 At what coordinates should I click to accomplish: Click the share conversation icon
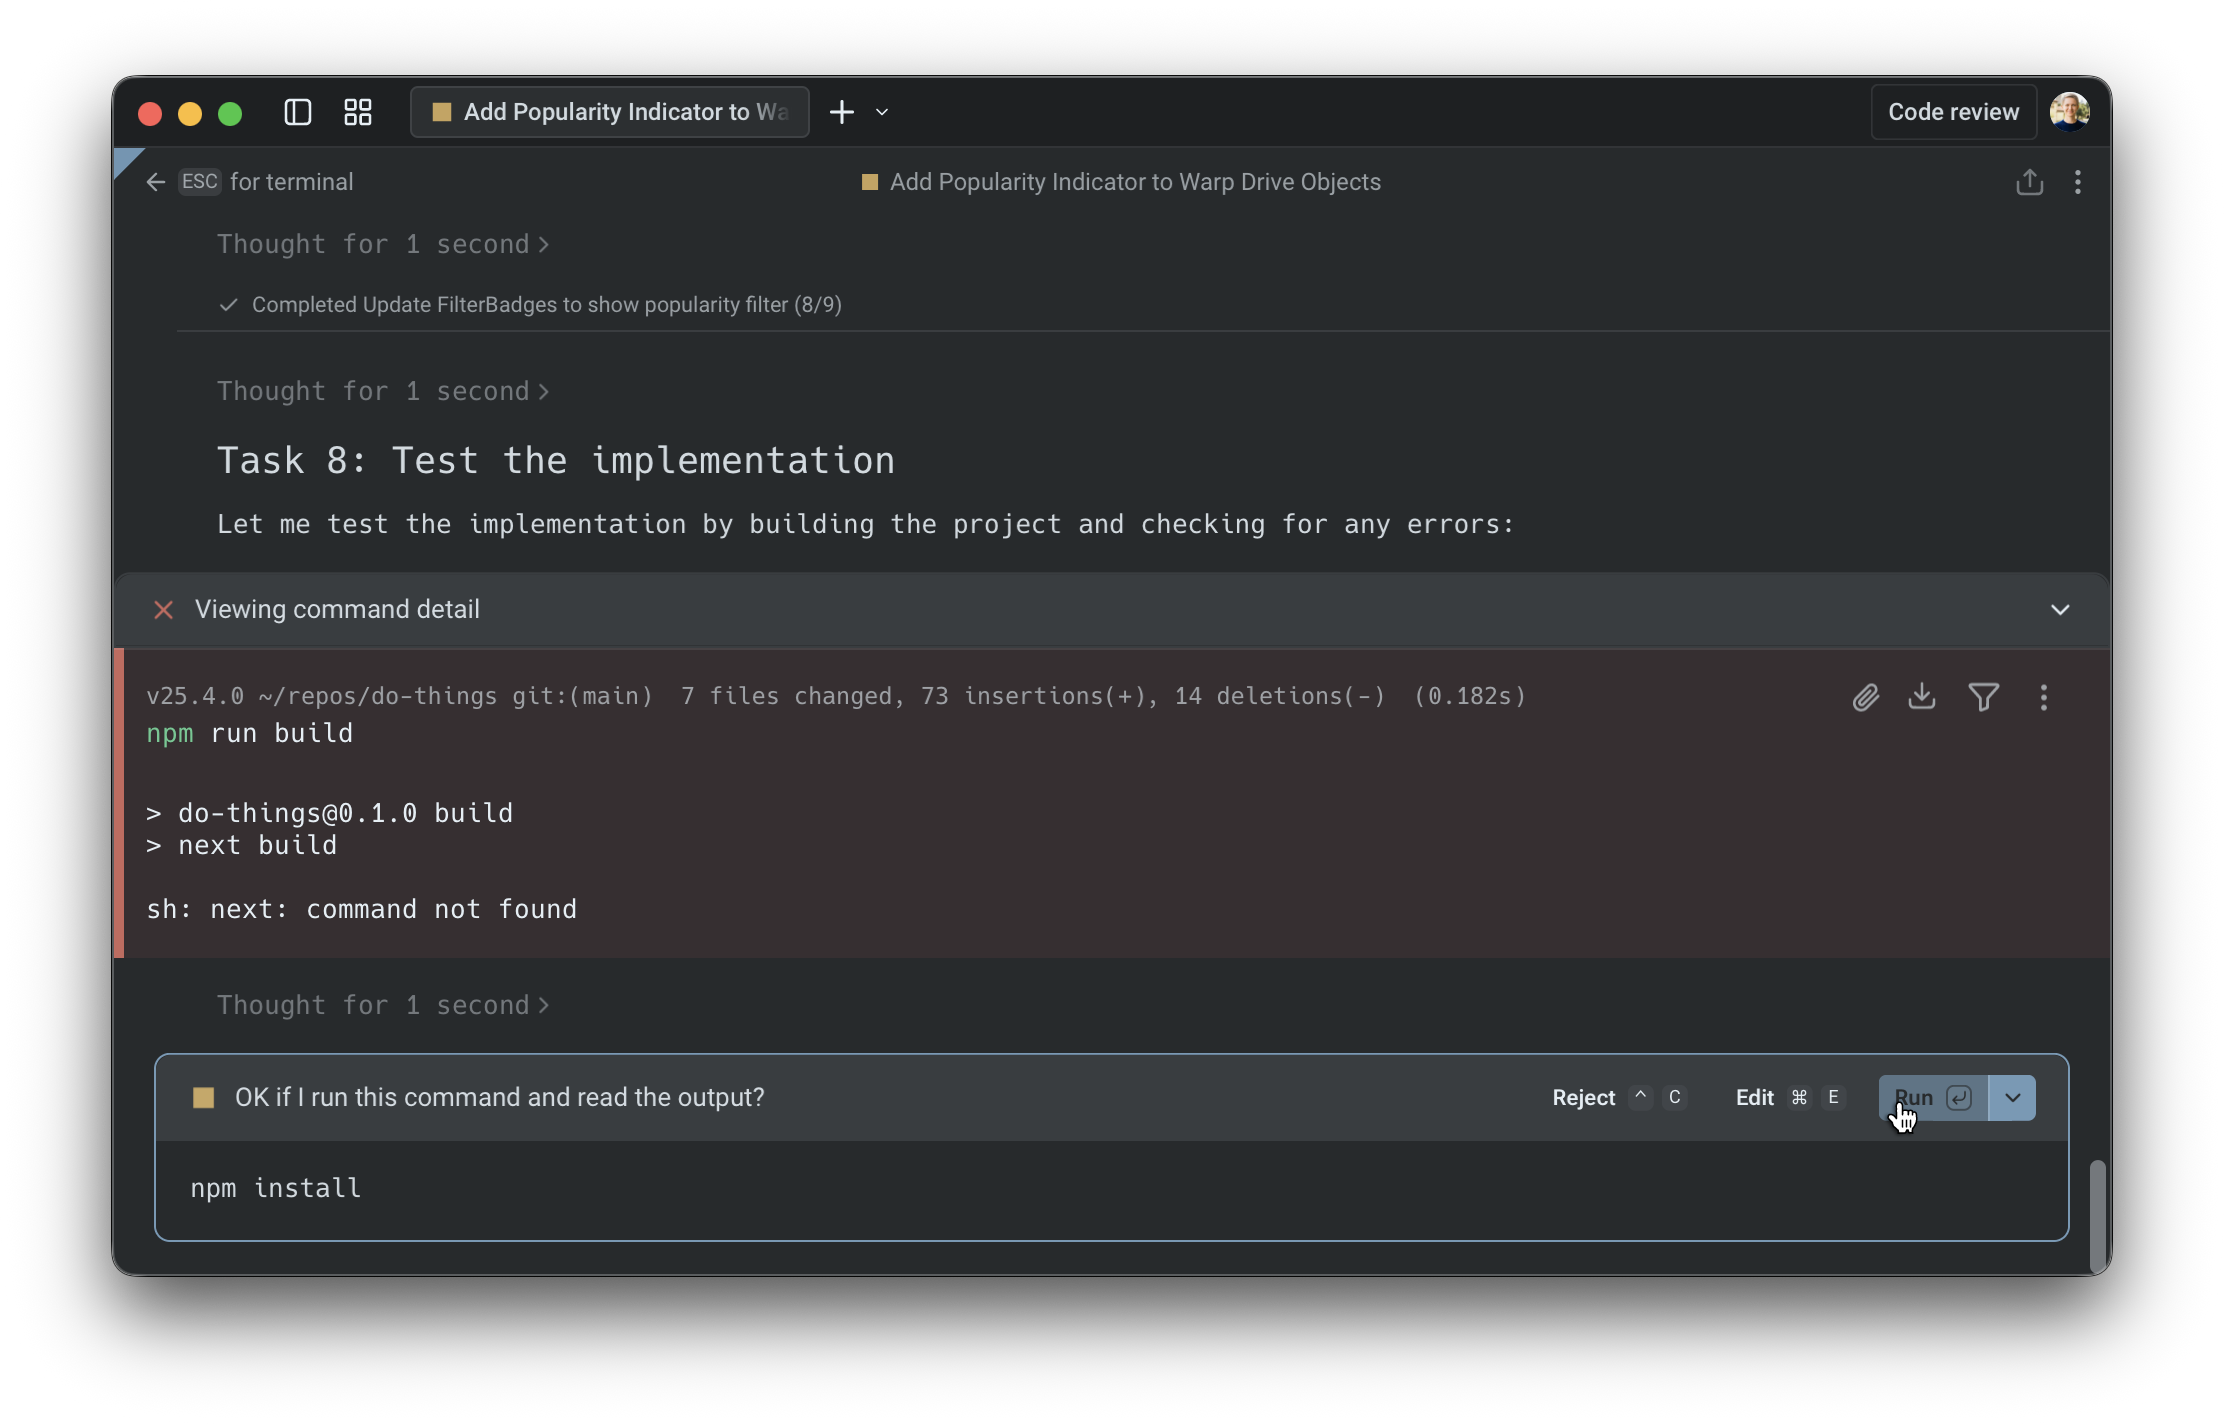coord(2029,182)
